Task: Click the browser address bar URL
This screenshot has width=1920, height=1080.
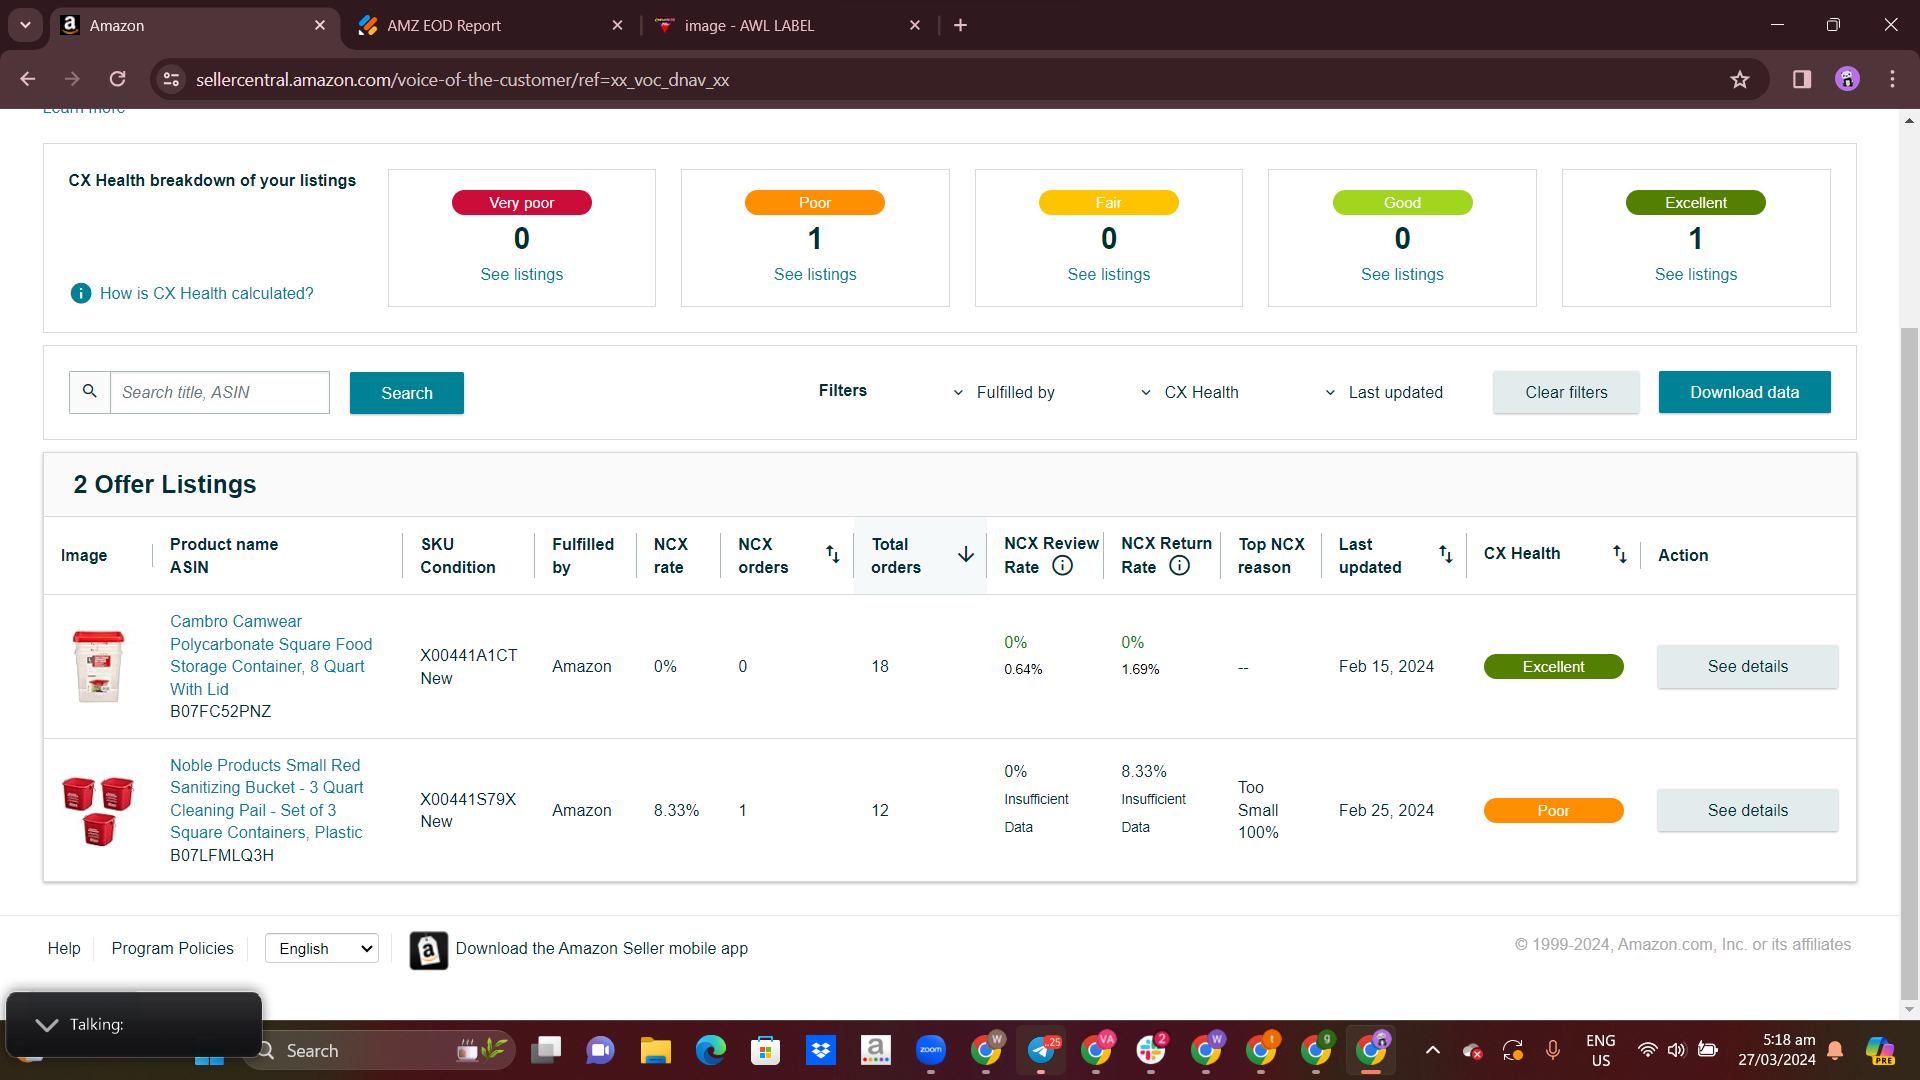Action: 462,80
